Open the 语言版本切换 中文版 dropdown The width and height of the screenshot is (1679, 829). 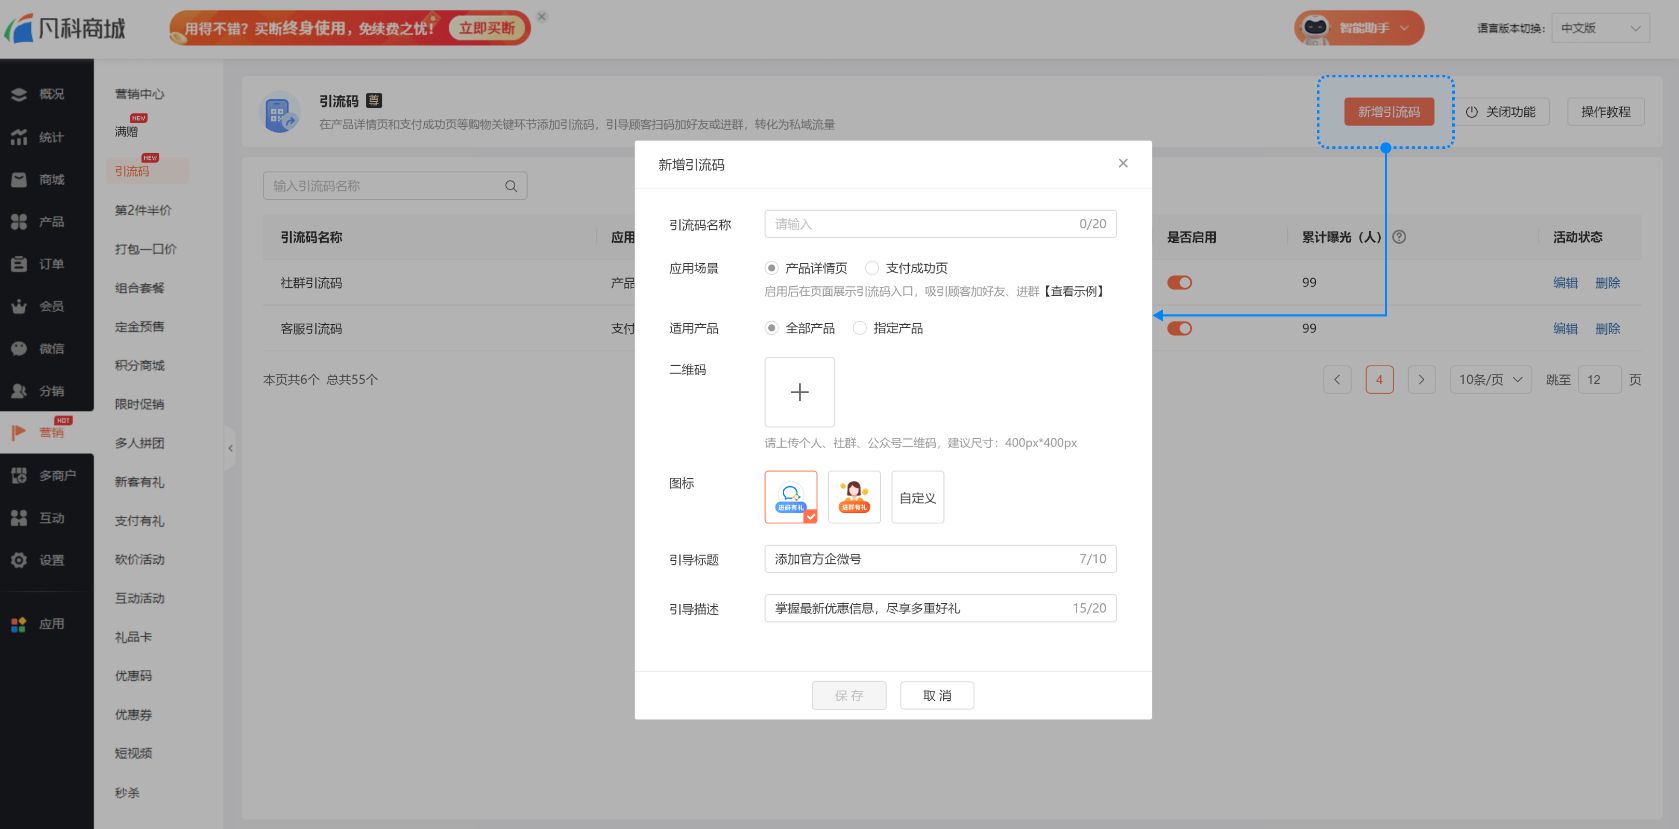click(x=1600, y=28)
